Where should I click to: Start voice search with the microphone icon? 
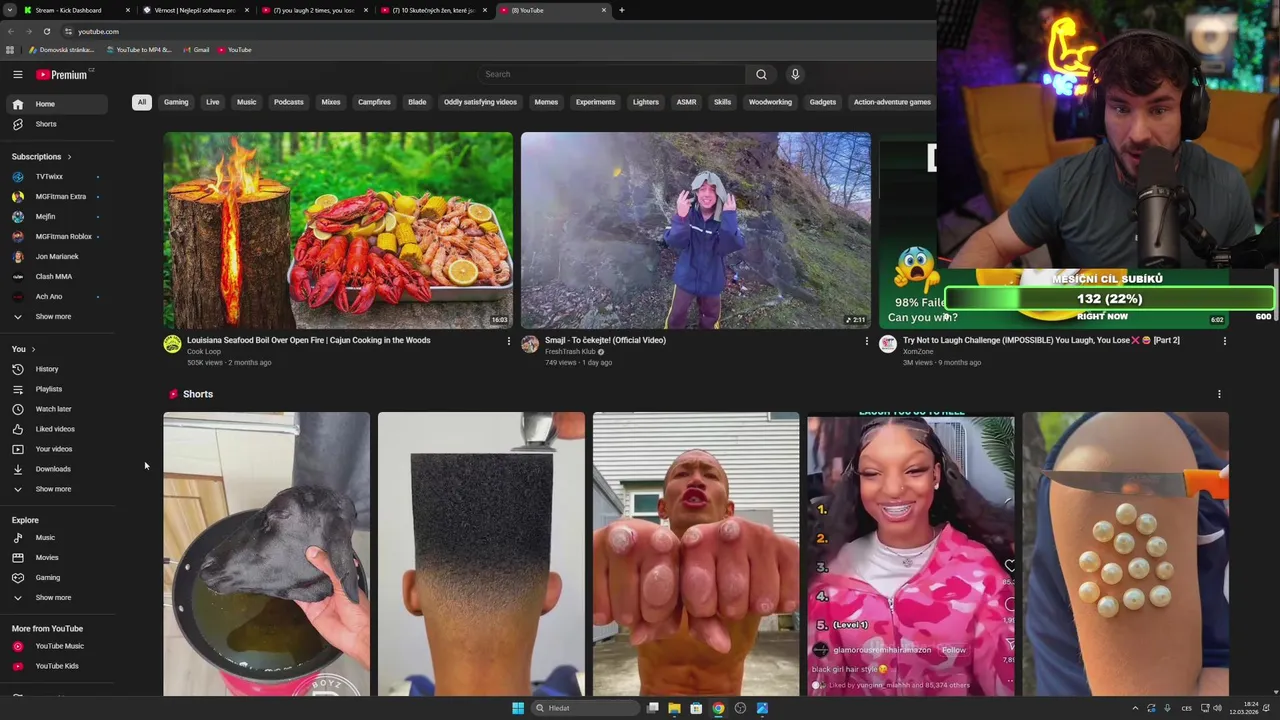click(795, 74)
